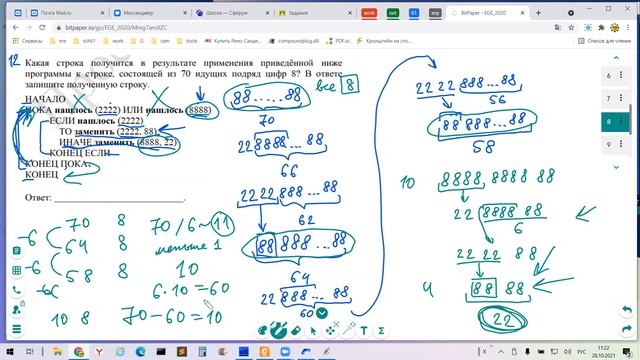Open the Chrome extensions puzzle icon
The height and width of the screenshot is (360, 640).
coord(601,27)
